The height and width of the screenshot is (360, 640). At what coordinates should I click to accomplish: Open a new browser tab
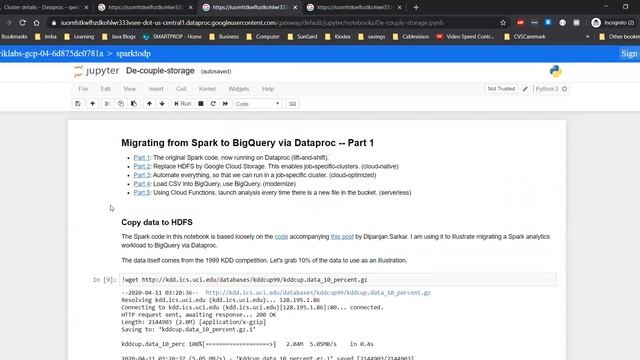click(416, 7)
